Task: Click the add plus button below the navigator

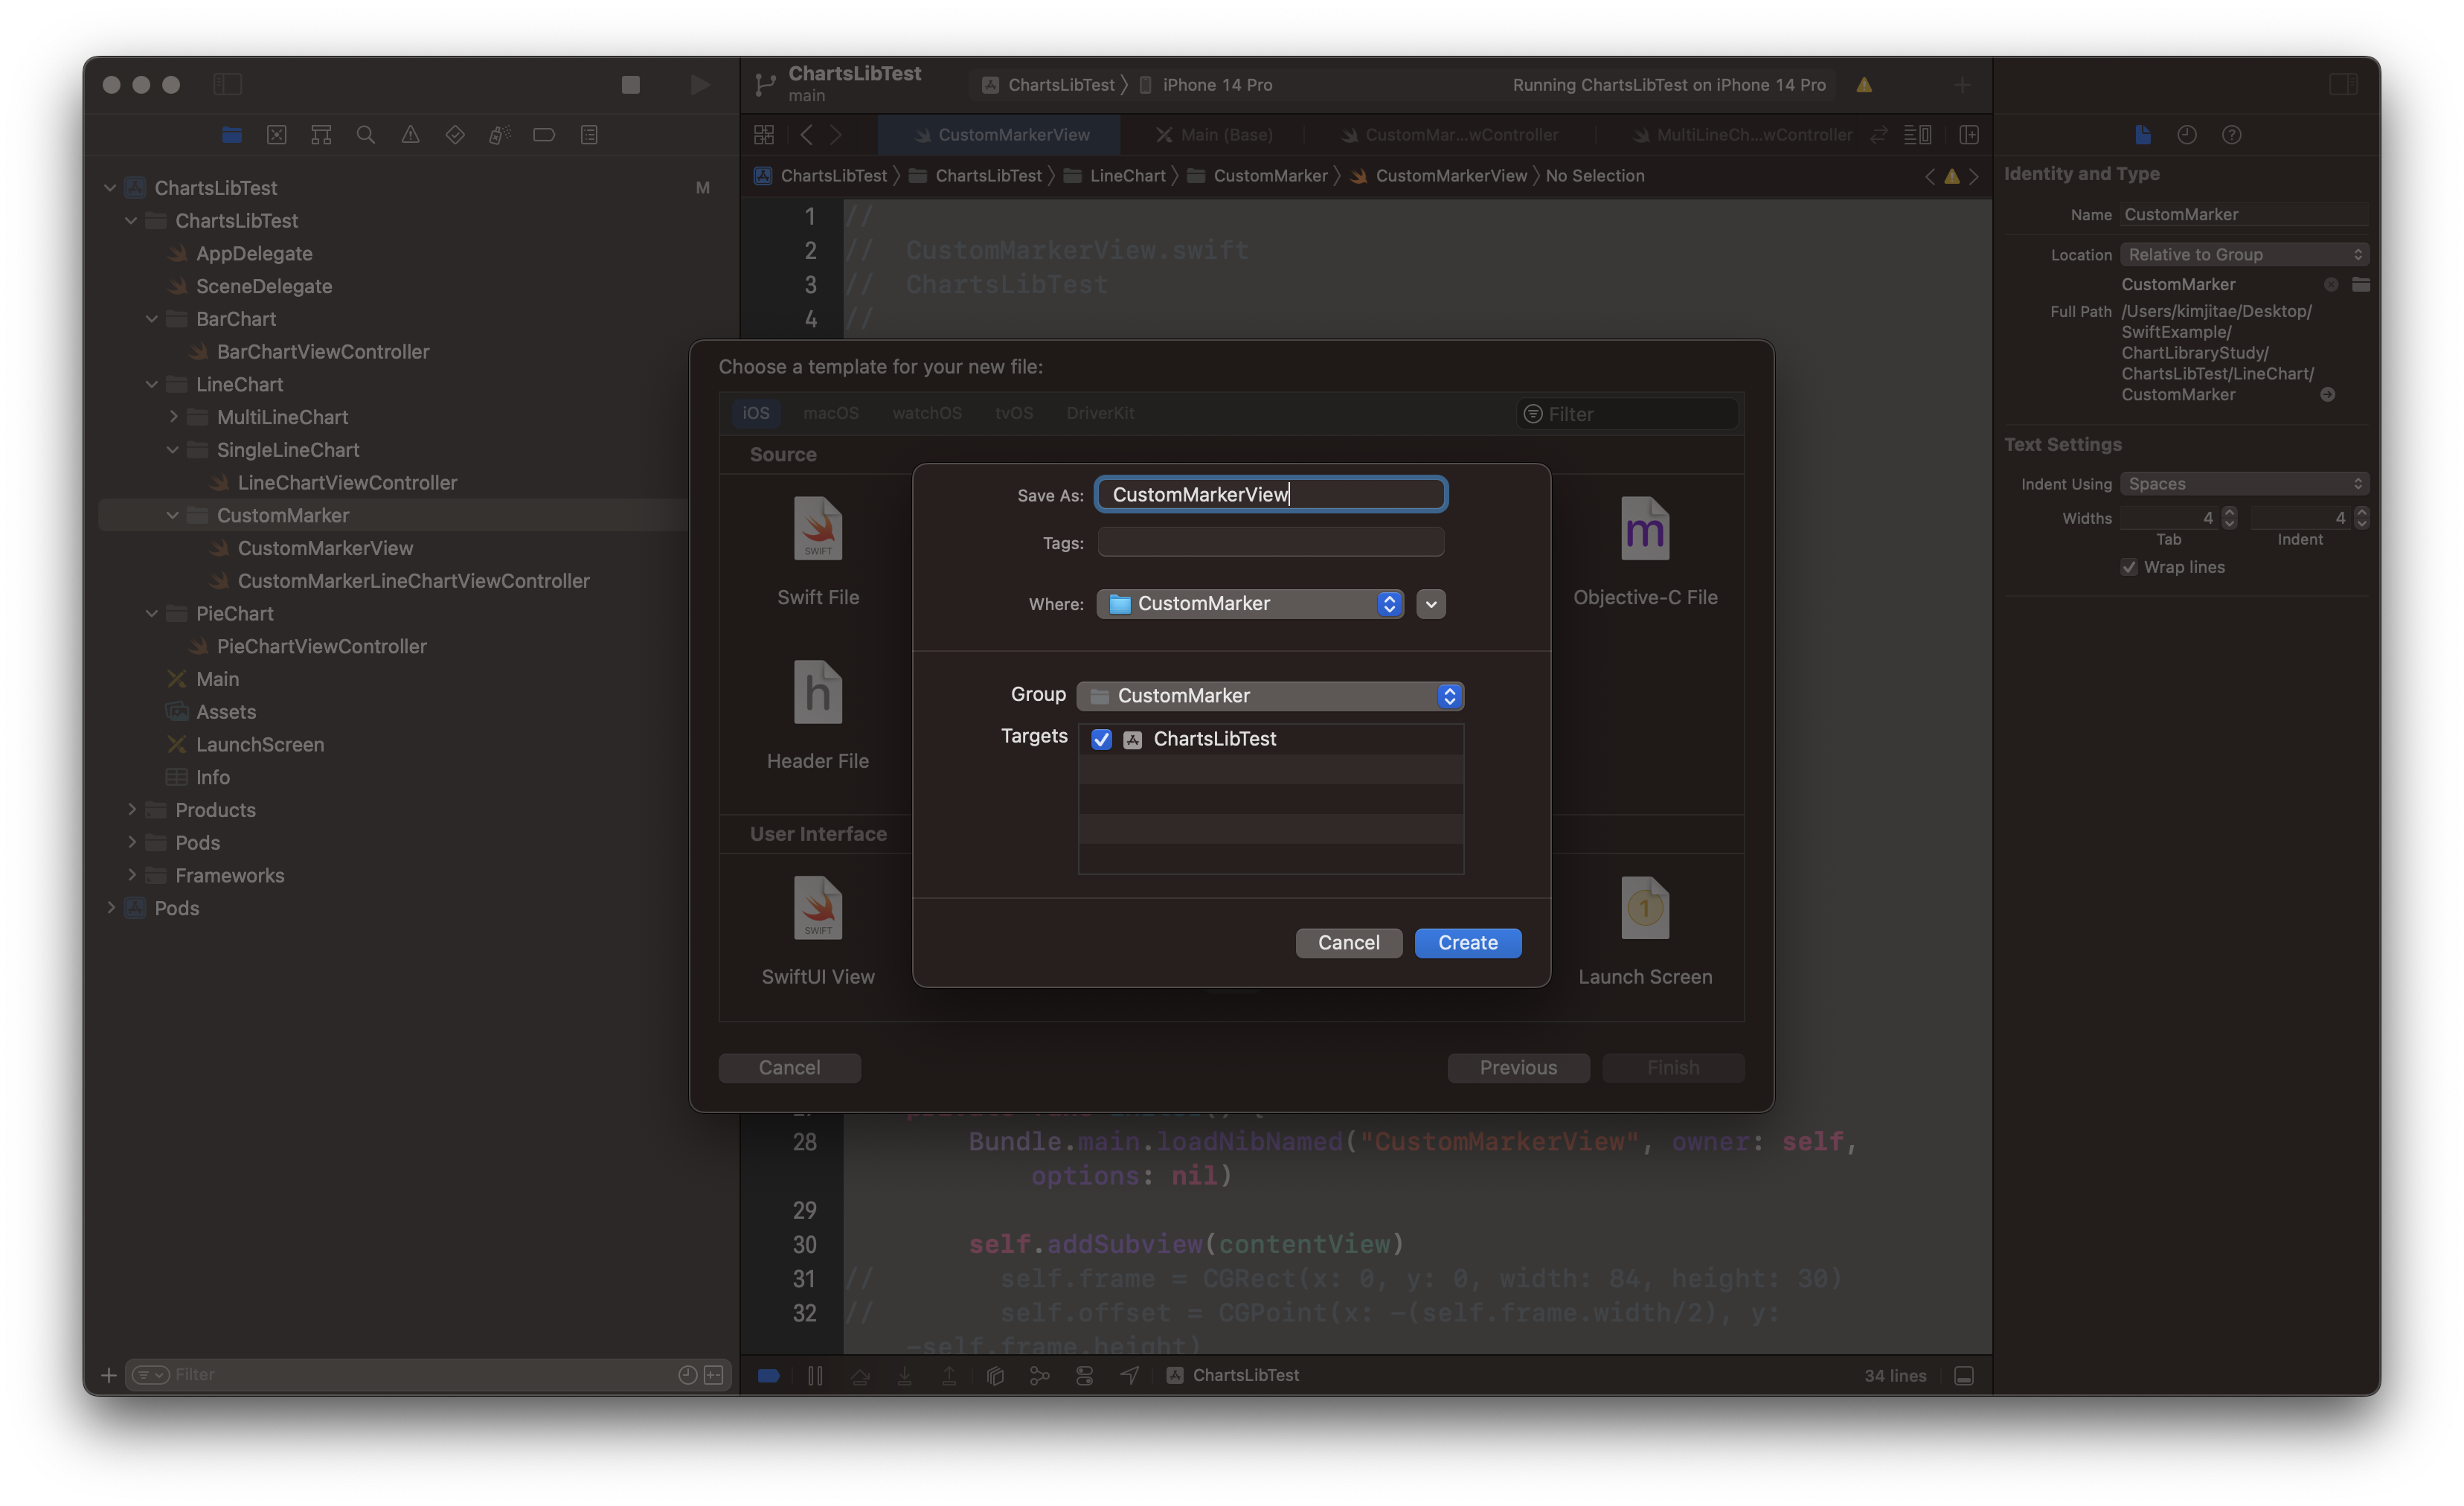Action: click(109, 1375)
